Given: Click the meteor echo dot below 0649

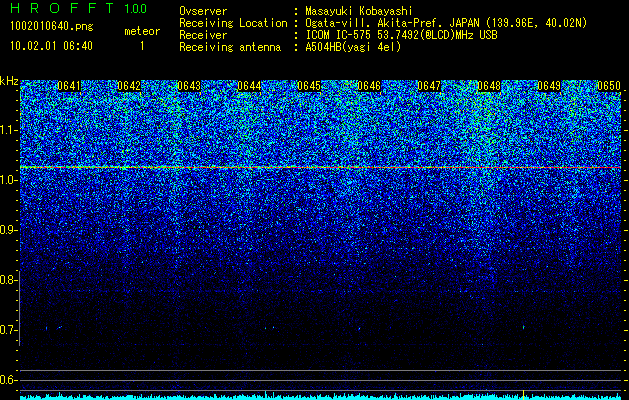Looking at the screenshot, I should [523, 327].
